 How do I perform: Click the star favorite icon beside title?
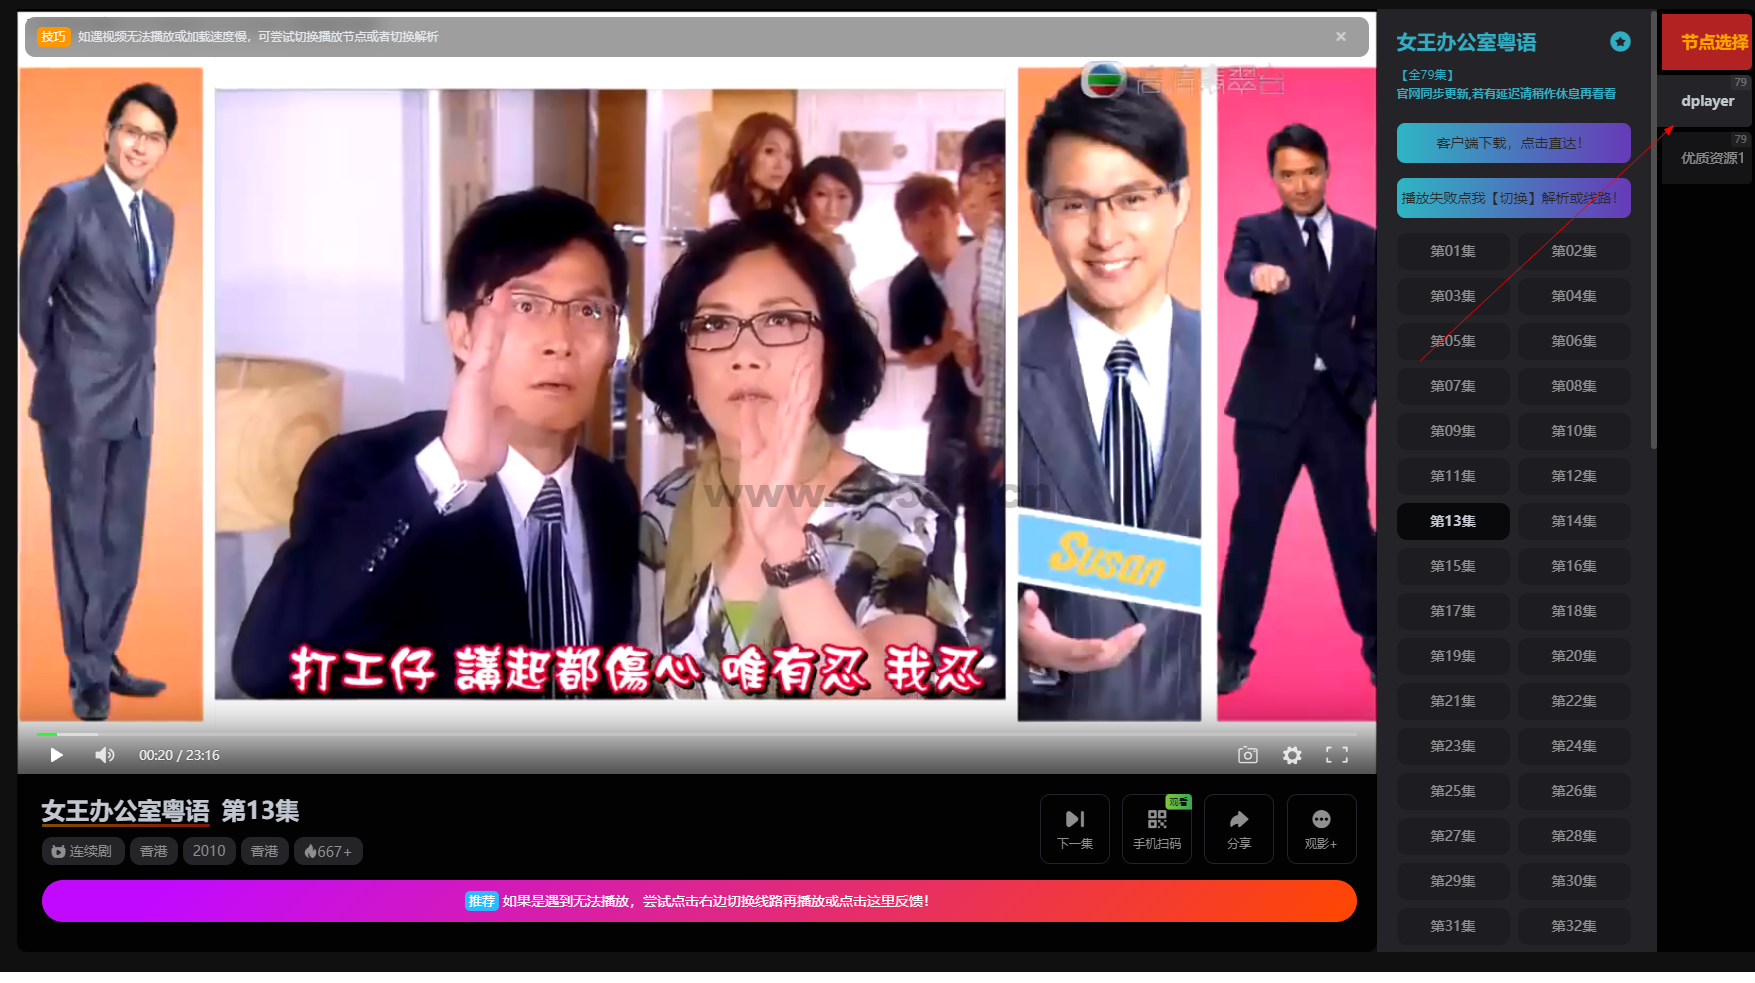(1620, 41)
